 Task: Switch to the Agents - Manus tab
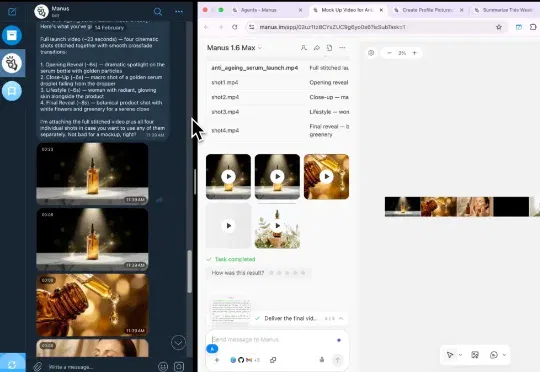(259, 10)
